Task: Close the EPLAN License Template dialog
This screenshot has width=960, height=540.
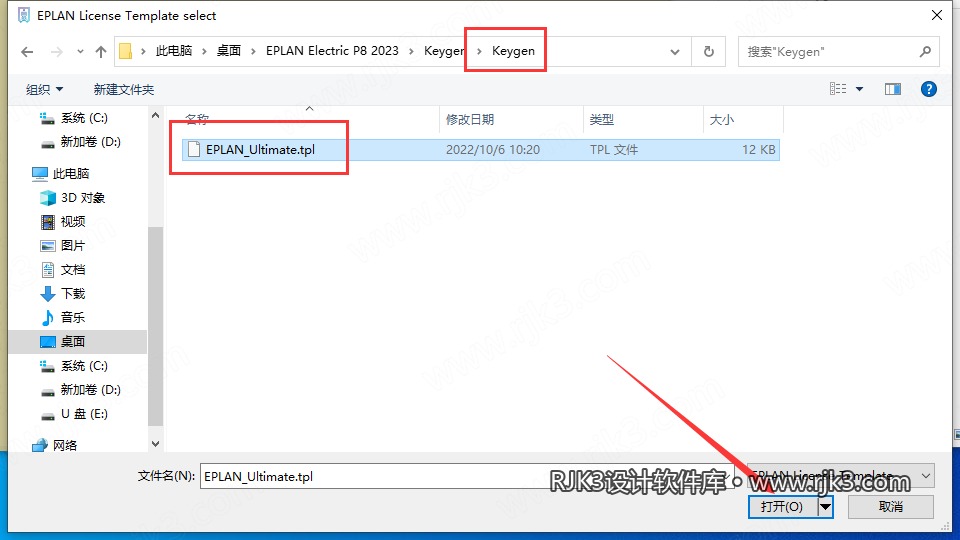Action: coord(937,15)
